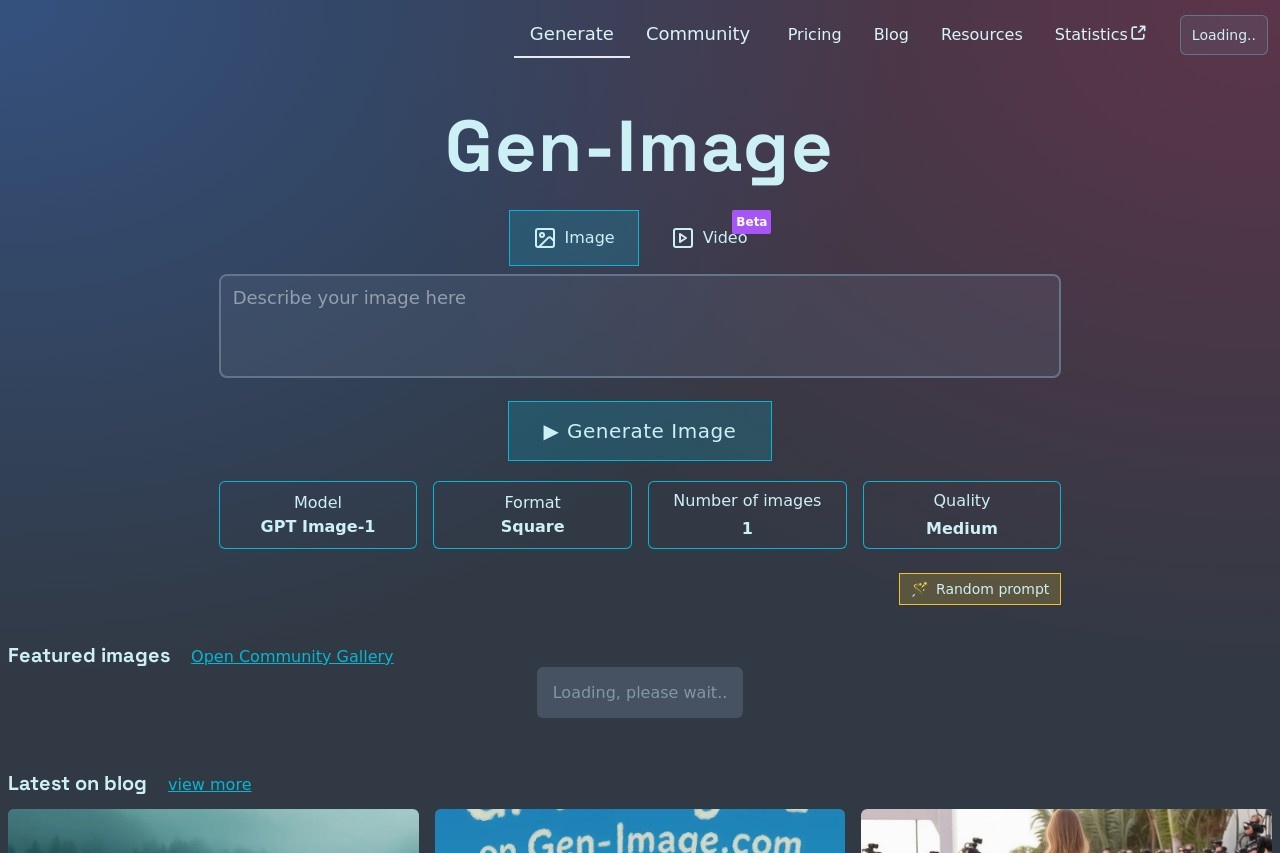Open the Statistics link
The width and height of the screenshot is (1280, 853).
[1100, 34]
